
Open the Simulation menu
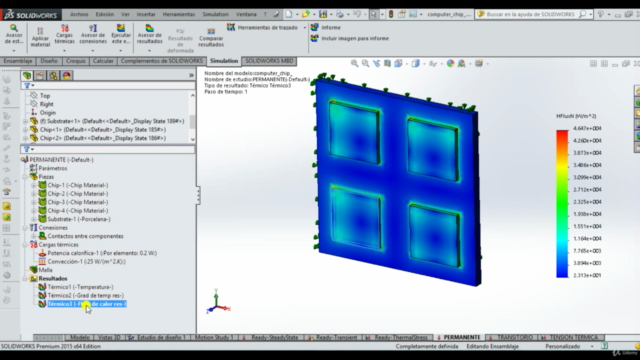point(216,14)
